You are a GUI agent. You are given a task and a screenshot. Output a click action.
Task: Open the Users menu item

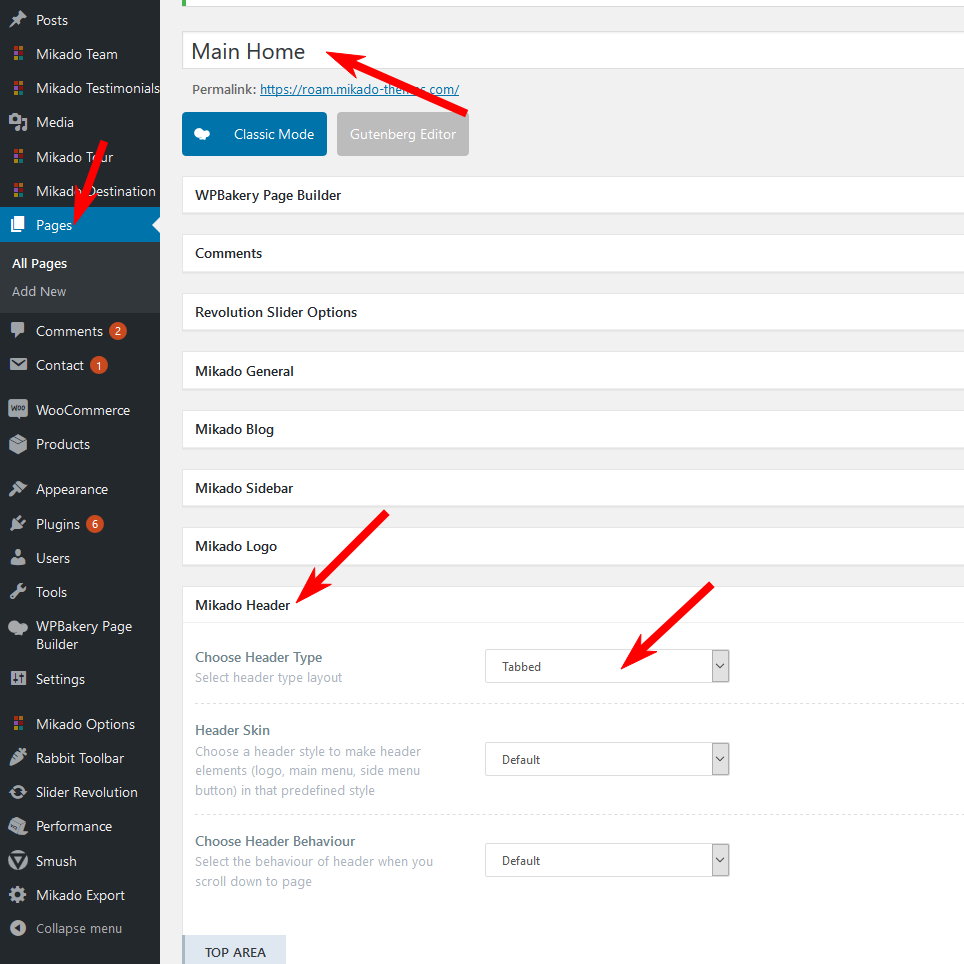pyautogui.click(x=53, y=558)
